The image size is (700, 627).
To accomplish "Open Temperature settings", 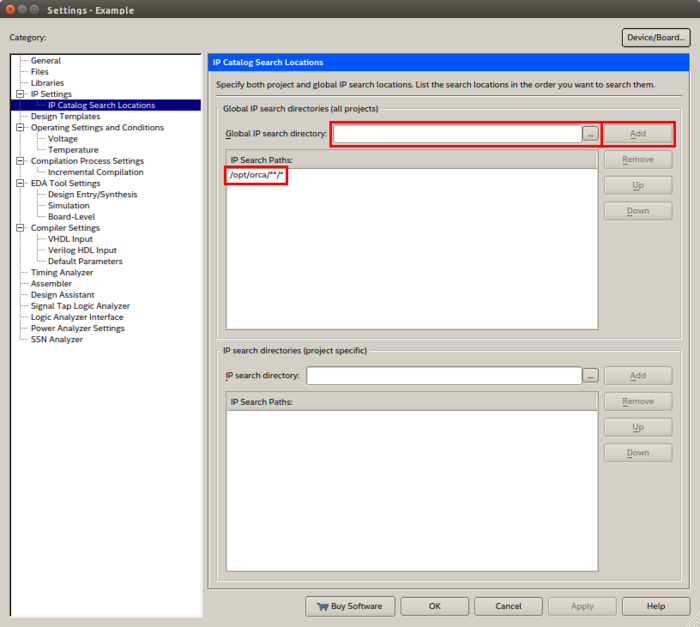I will pos(73,150).
